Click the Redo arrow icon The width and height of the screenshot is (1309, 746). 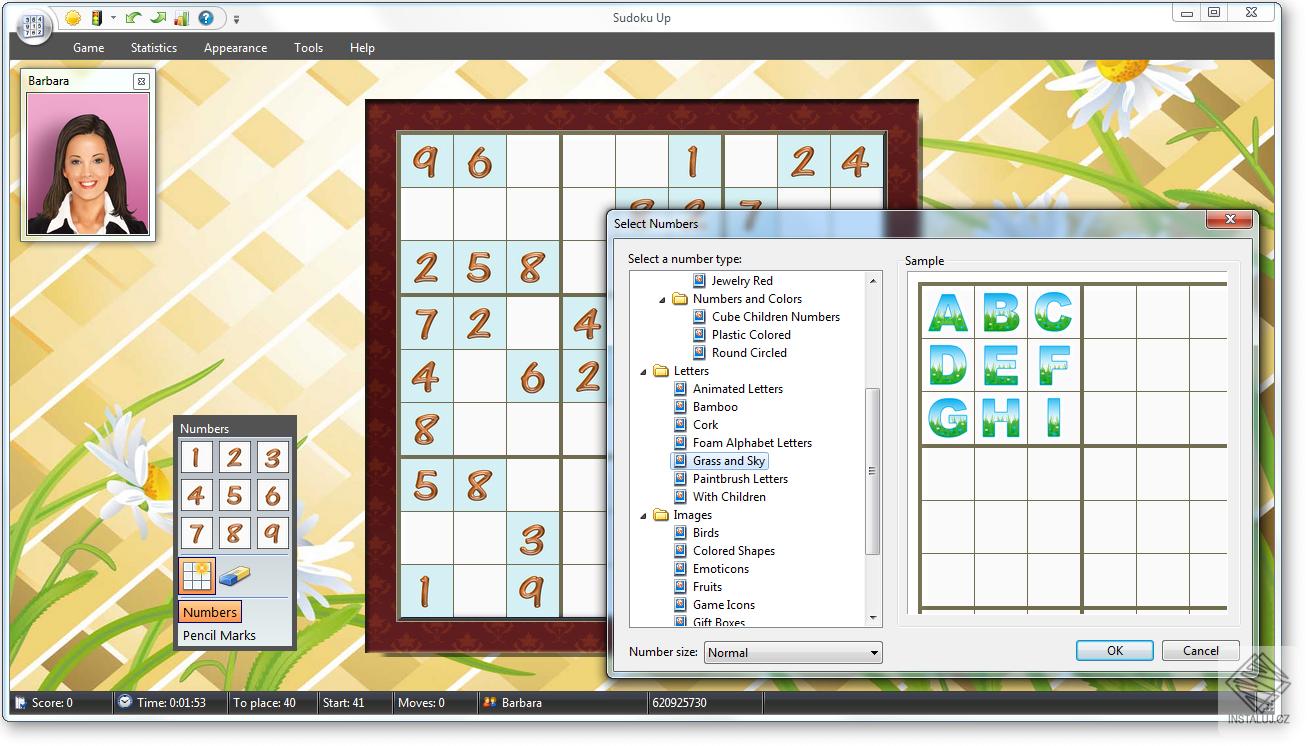coord(158,18)
